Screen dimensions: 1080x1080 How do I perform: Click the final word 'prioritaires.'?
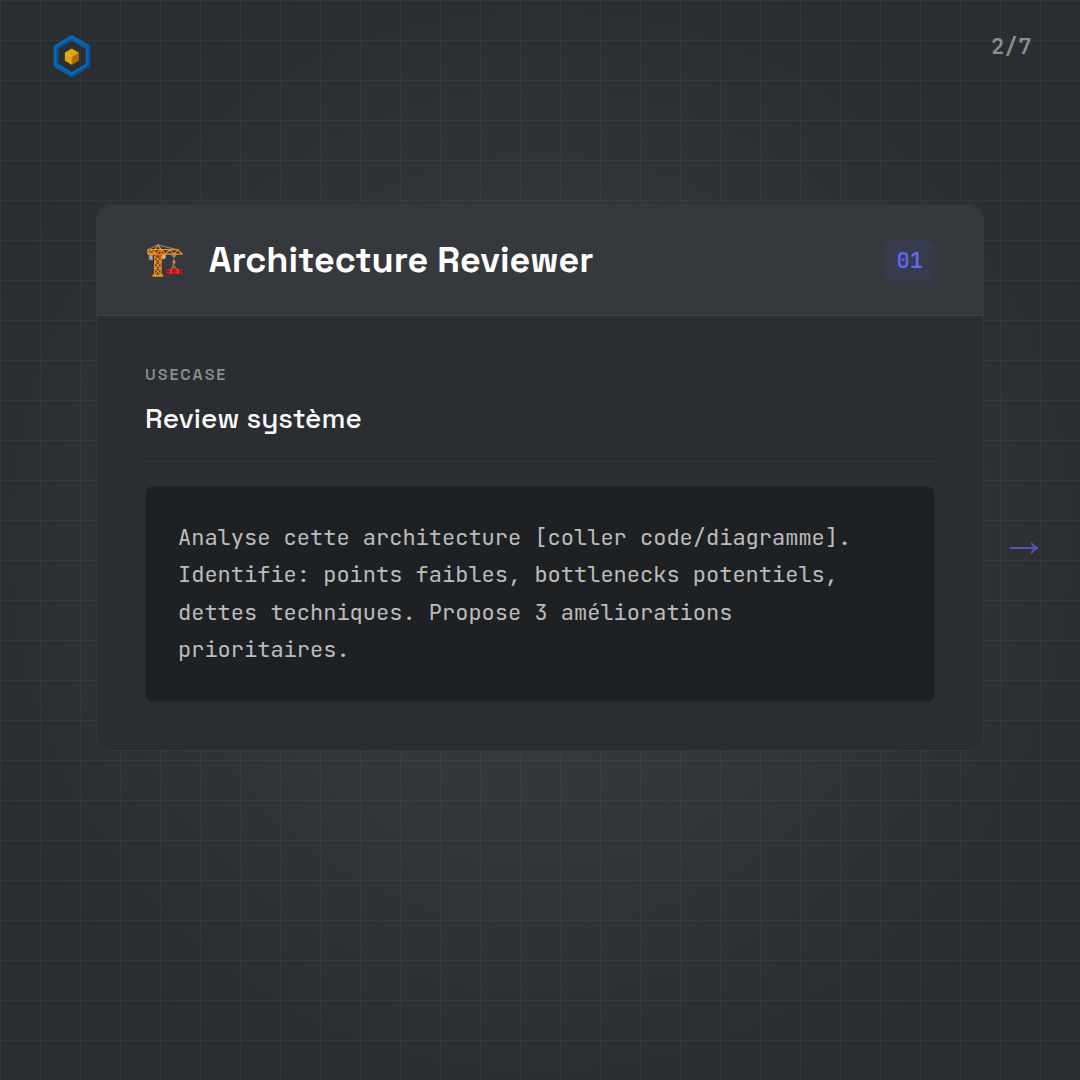[x=263, y=649]
